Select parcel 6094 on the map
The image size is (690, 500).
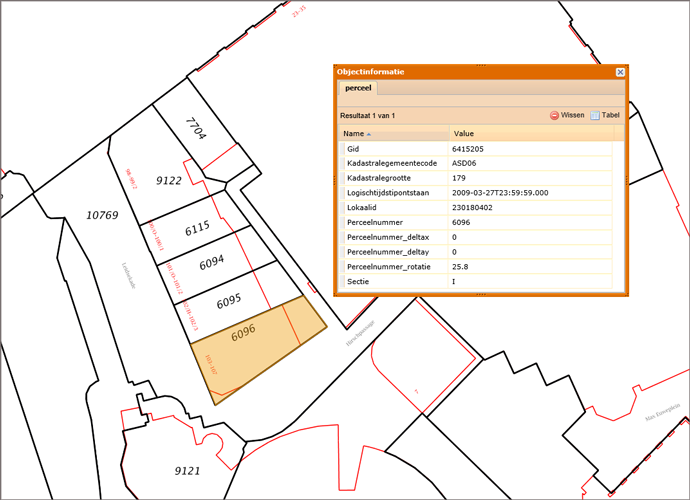click(212, 263)
